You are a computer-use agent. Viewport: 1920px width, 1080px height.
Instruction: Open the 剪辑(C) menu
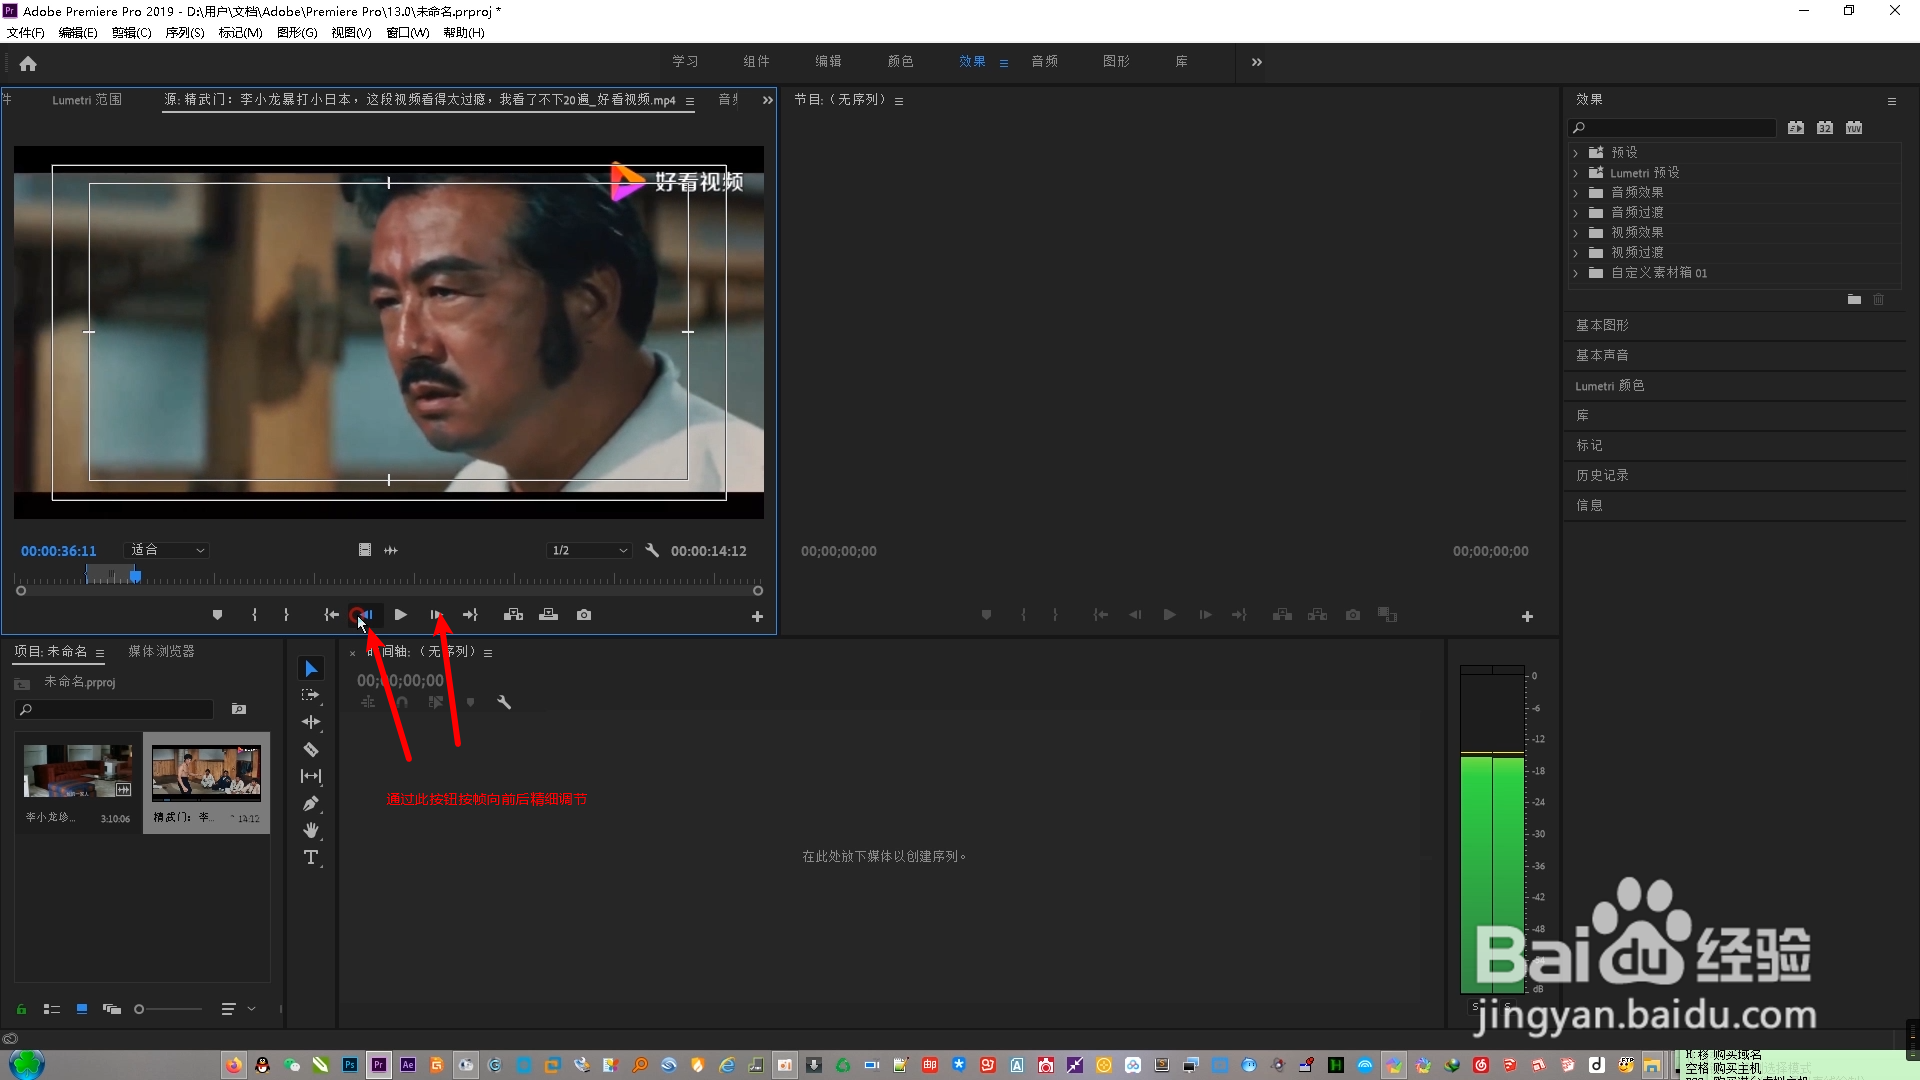point(132,32)
